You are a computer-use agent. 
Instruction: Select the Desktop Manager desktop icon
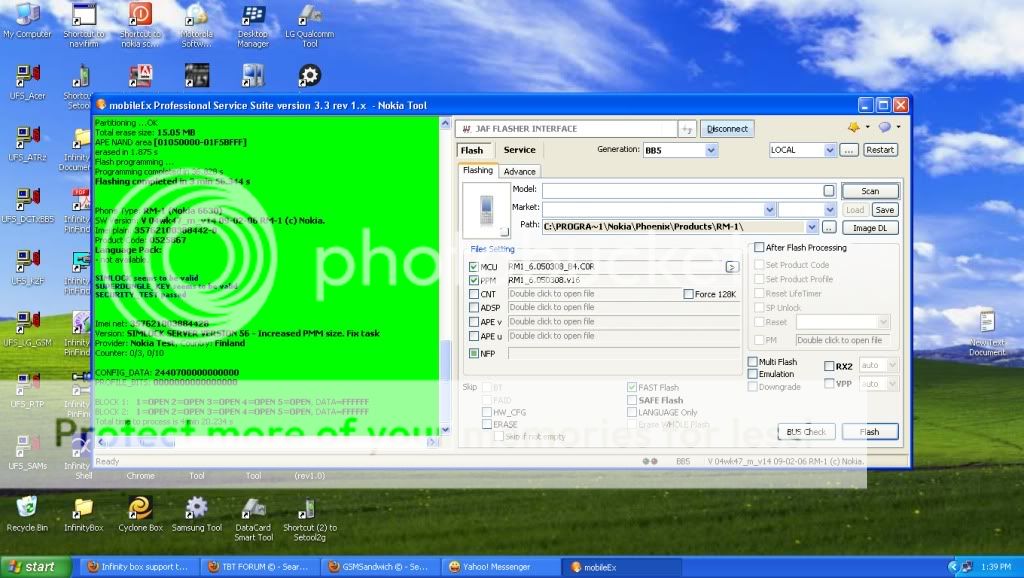[x=253, y=25]
